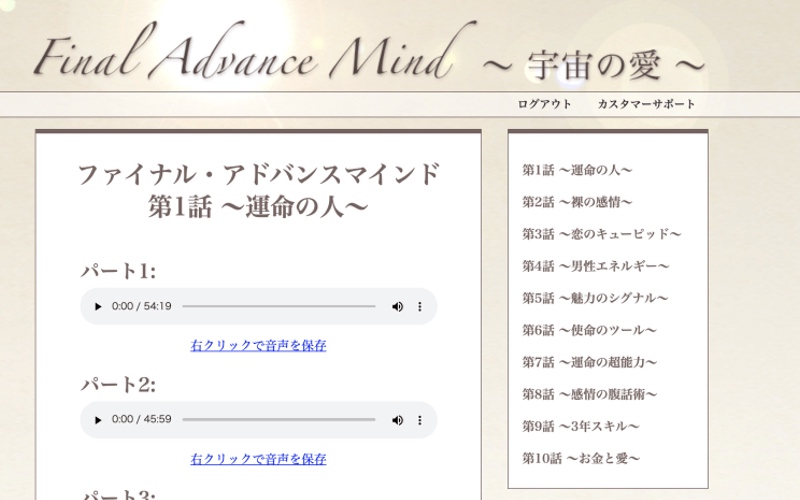800x500 pixels.
Task: Open 第6話 ～使命のツール～ in the sidebar
Action: click(x=589, y=330)
